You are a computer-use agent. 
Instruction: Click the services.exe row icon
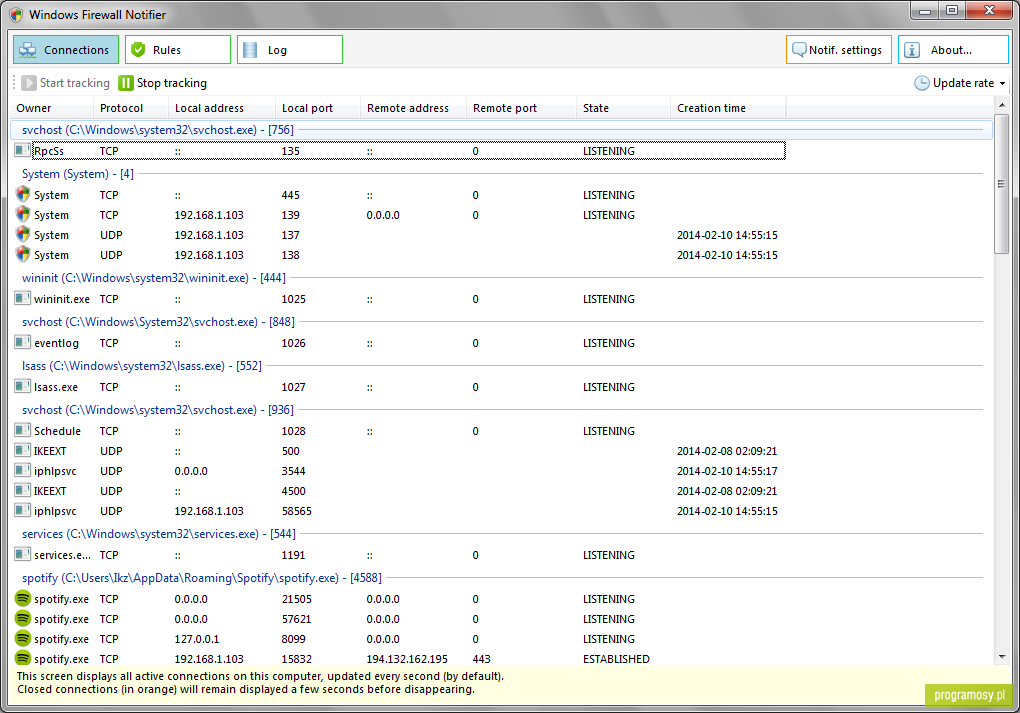23,554
